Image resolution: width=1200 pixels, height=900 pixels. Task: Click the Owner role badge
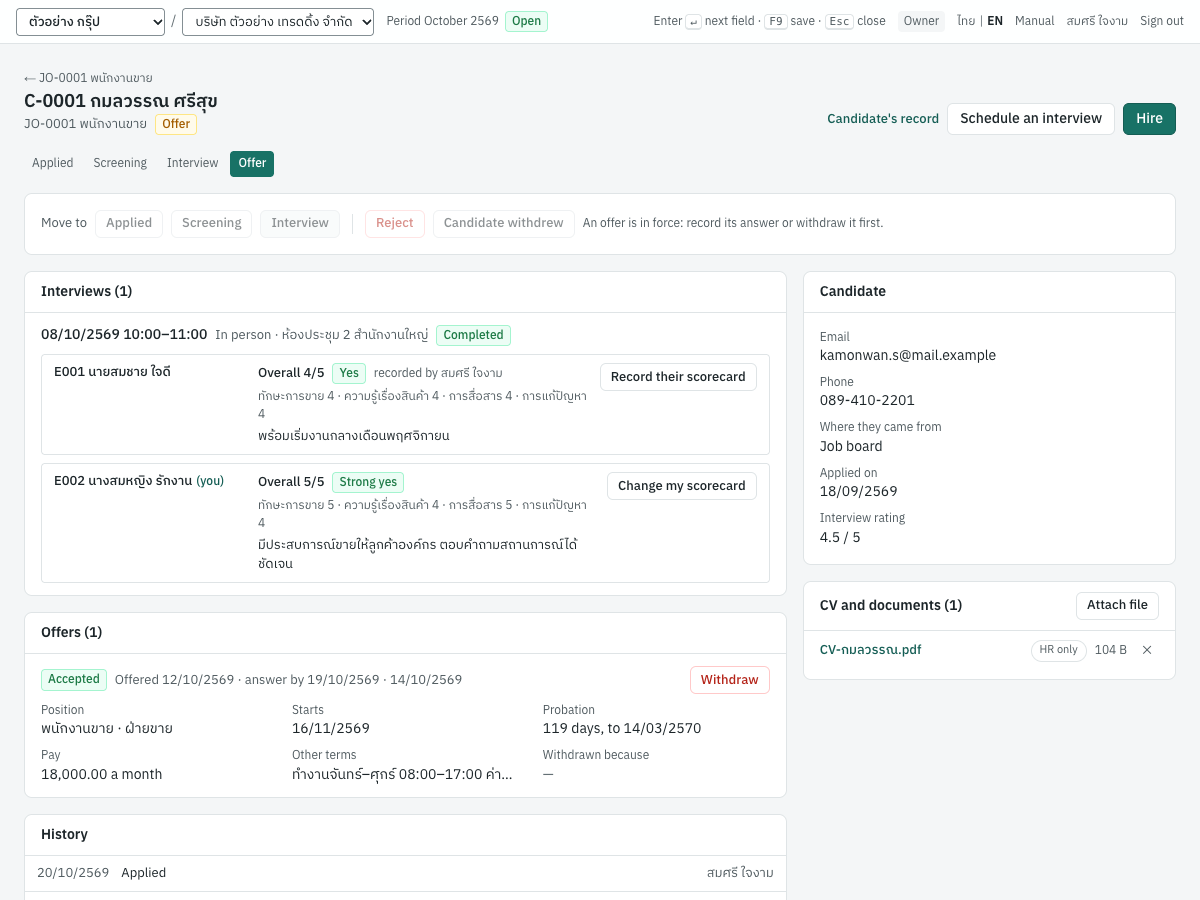coord(921,21)
